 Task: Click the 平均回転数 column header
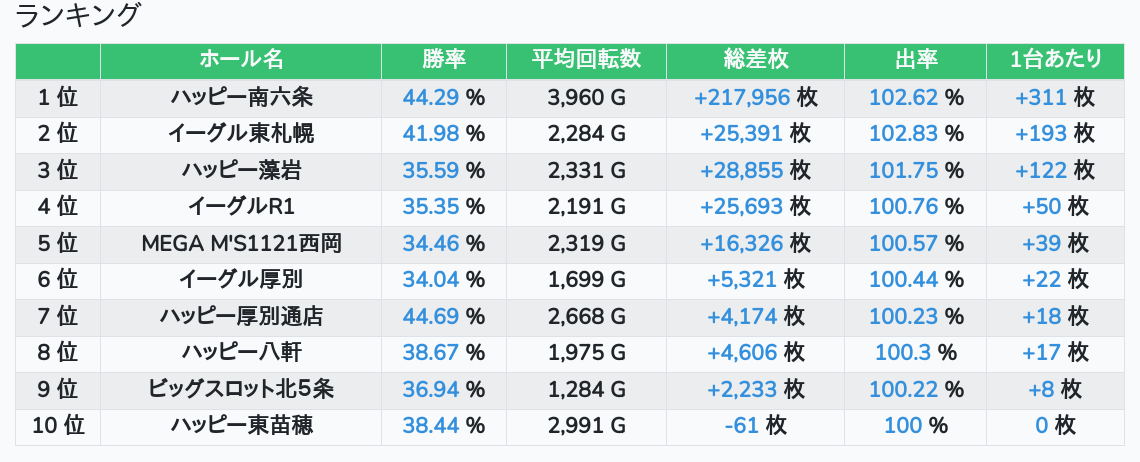point(586,61)
